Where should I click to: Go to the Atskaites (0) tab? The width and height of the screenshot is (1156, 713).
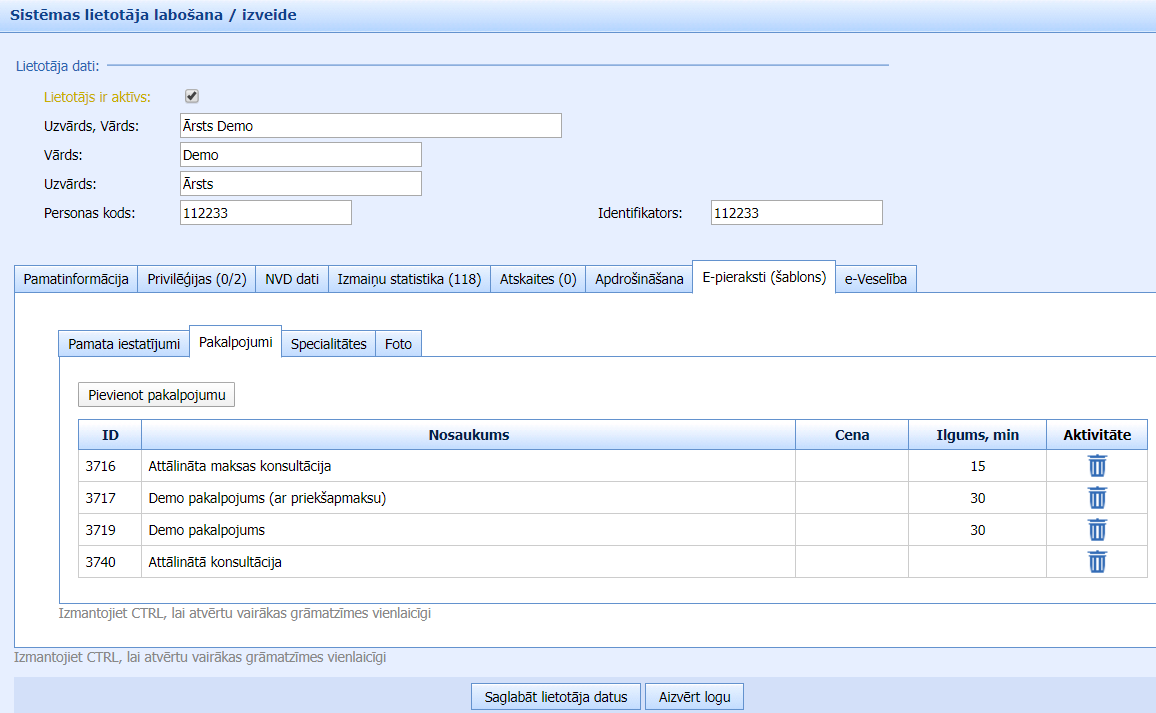pyautogui.click(x=537, y=280)
